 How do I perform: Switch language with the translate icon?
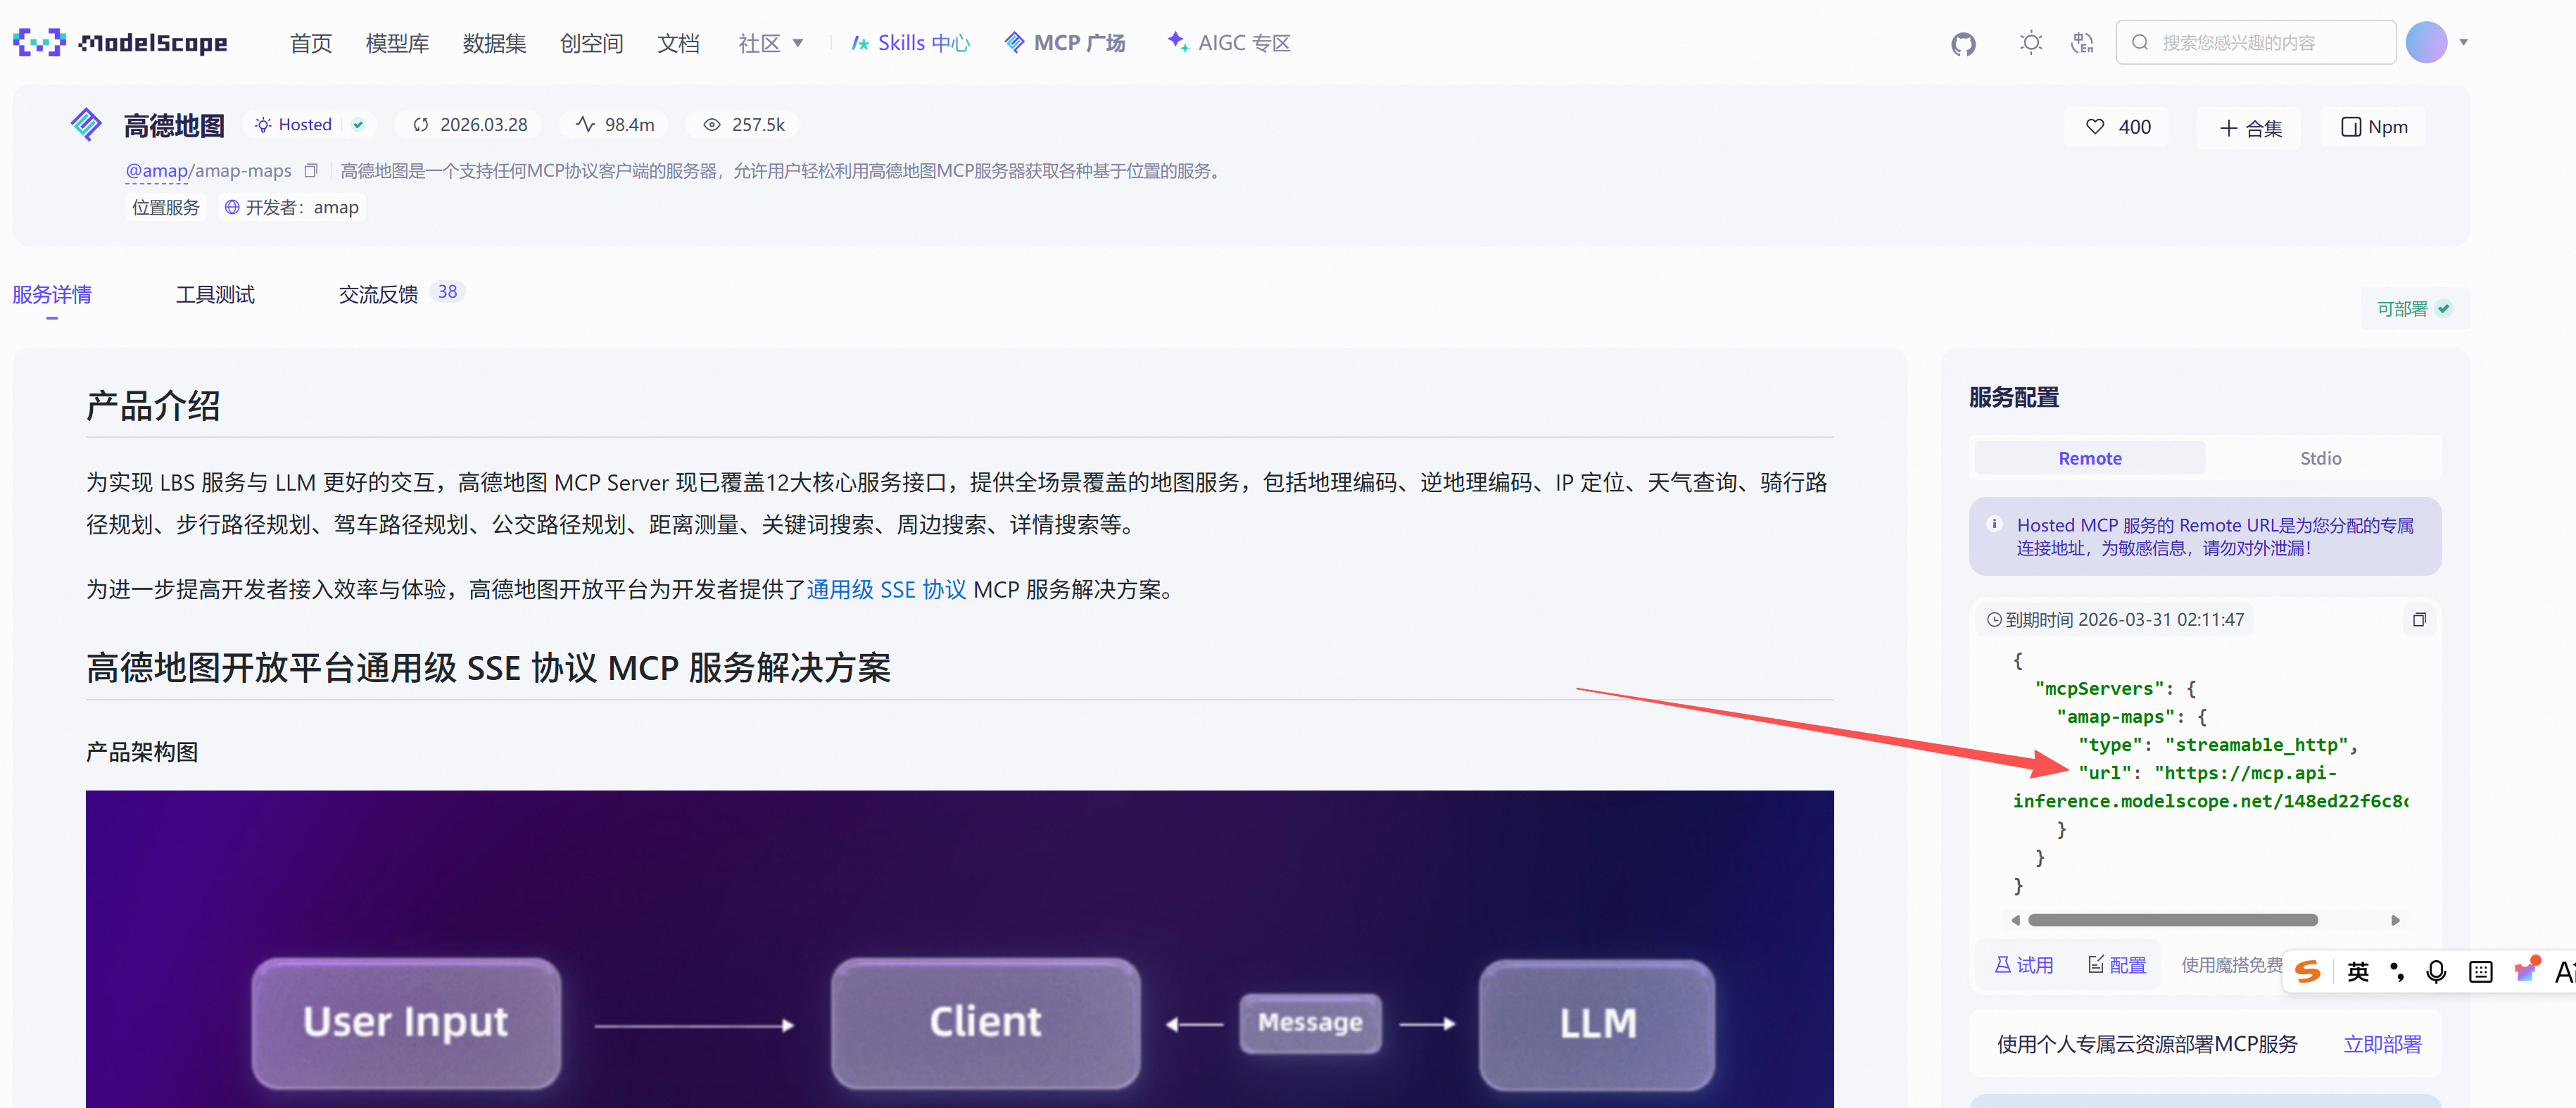[x=2082, y=43]
